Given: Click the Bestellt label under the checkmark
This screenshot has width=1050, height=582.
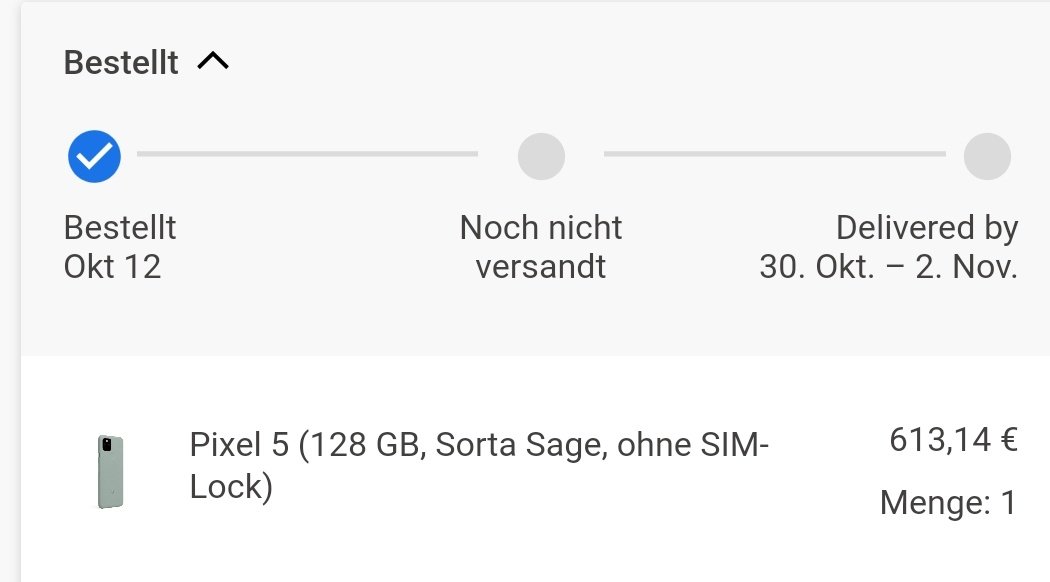Looking at the screenshot, I should (x=120, y=228).
